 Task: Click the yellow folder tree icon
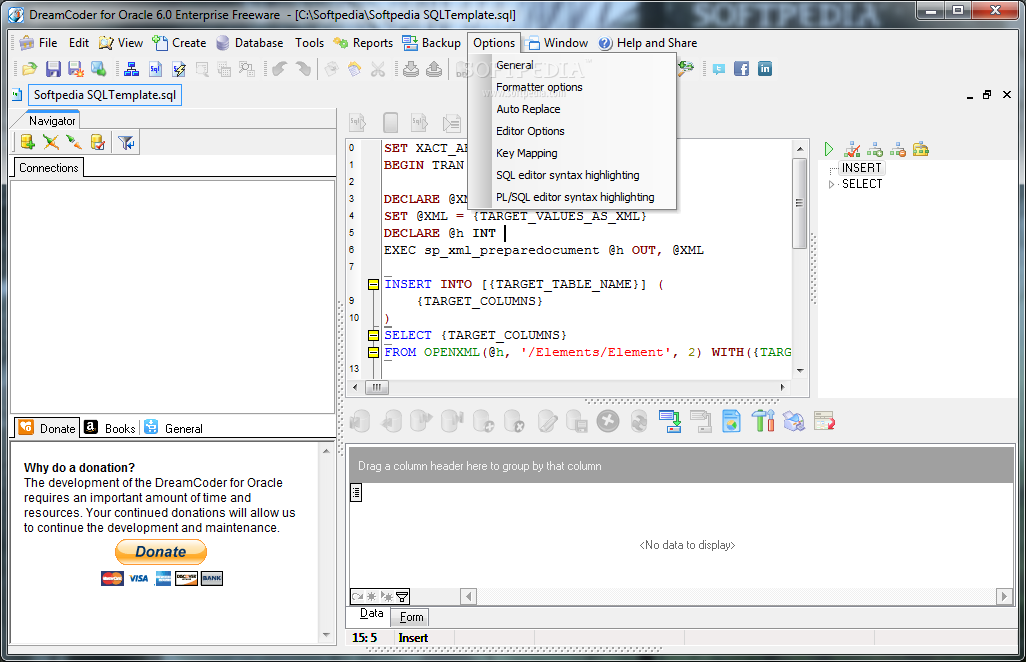pos(921,150)
